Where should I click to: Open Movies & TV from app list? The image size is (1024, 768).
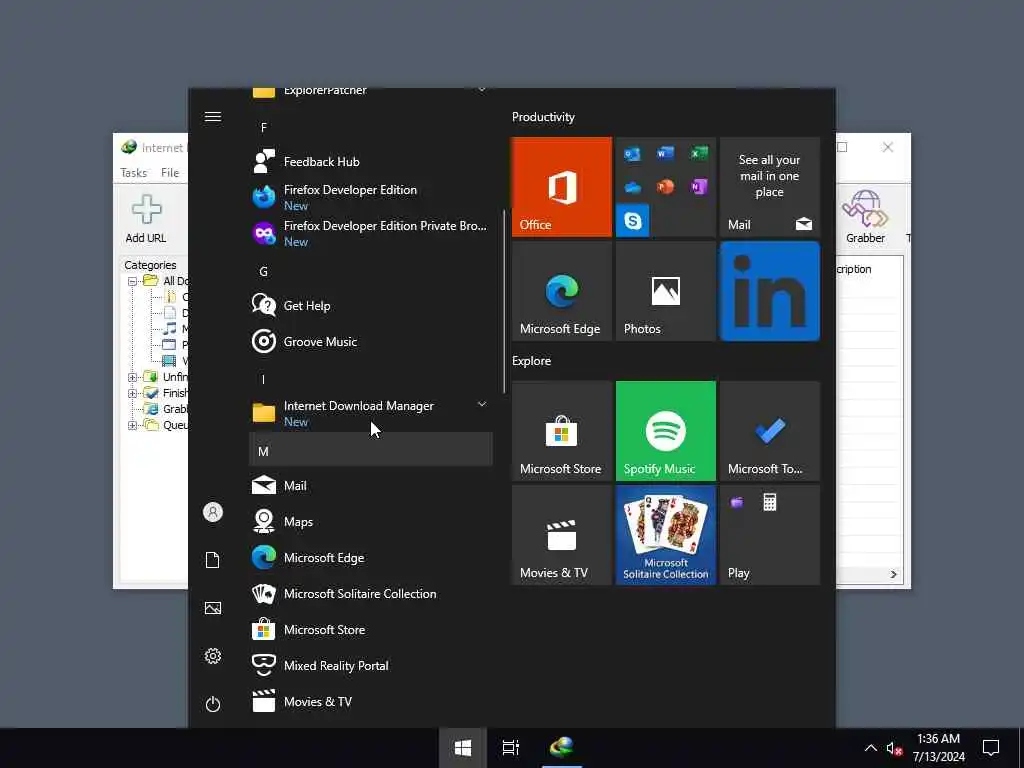click(x=371, y=701)
